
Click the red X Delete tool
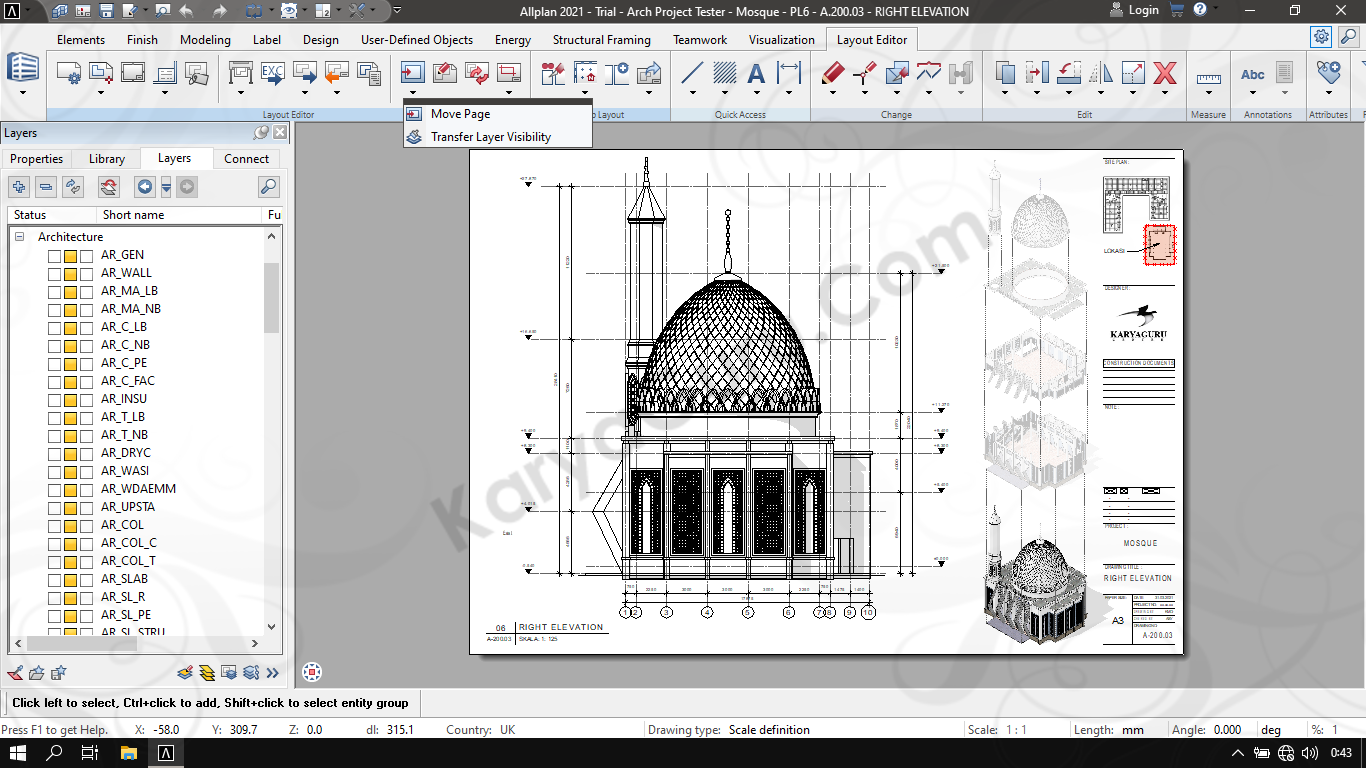[1165, 73]
